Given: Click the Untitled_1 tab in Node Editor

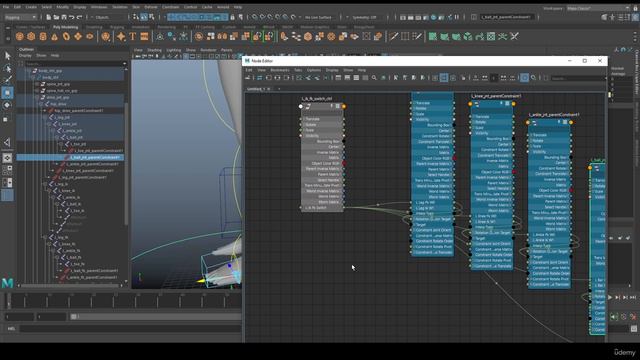Looking at the screenshot, I should (256, 89).
